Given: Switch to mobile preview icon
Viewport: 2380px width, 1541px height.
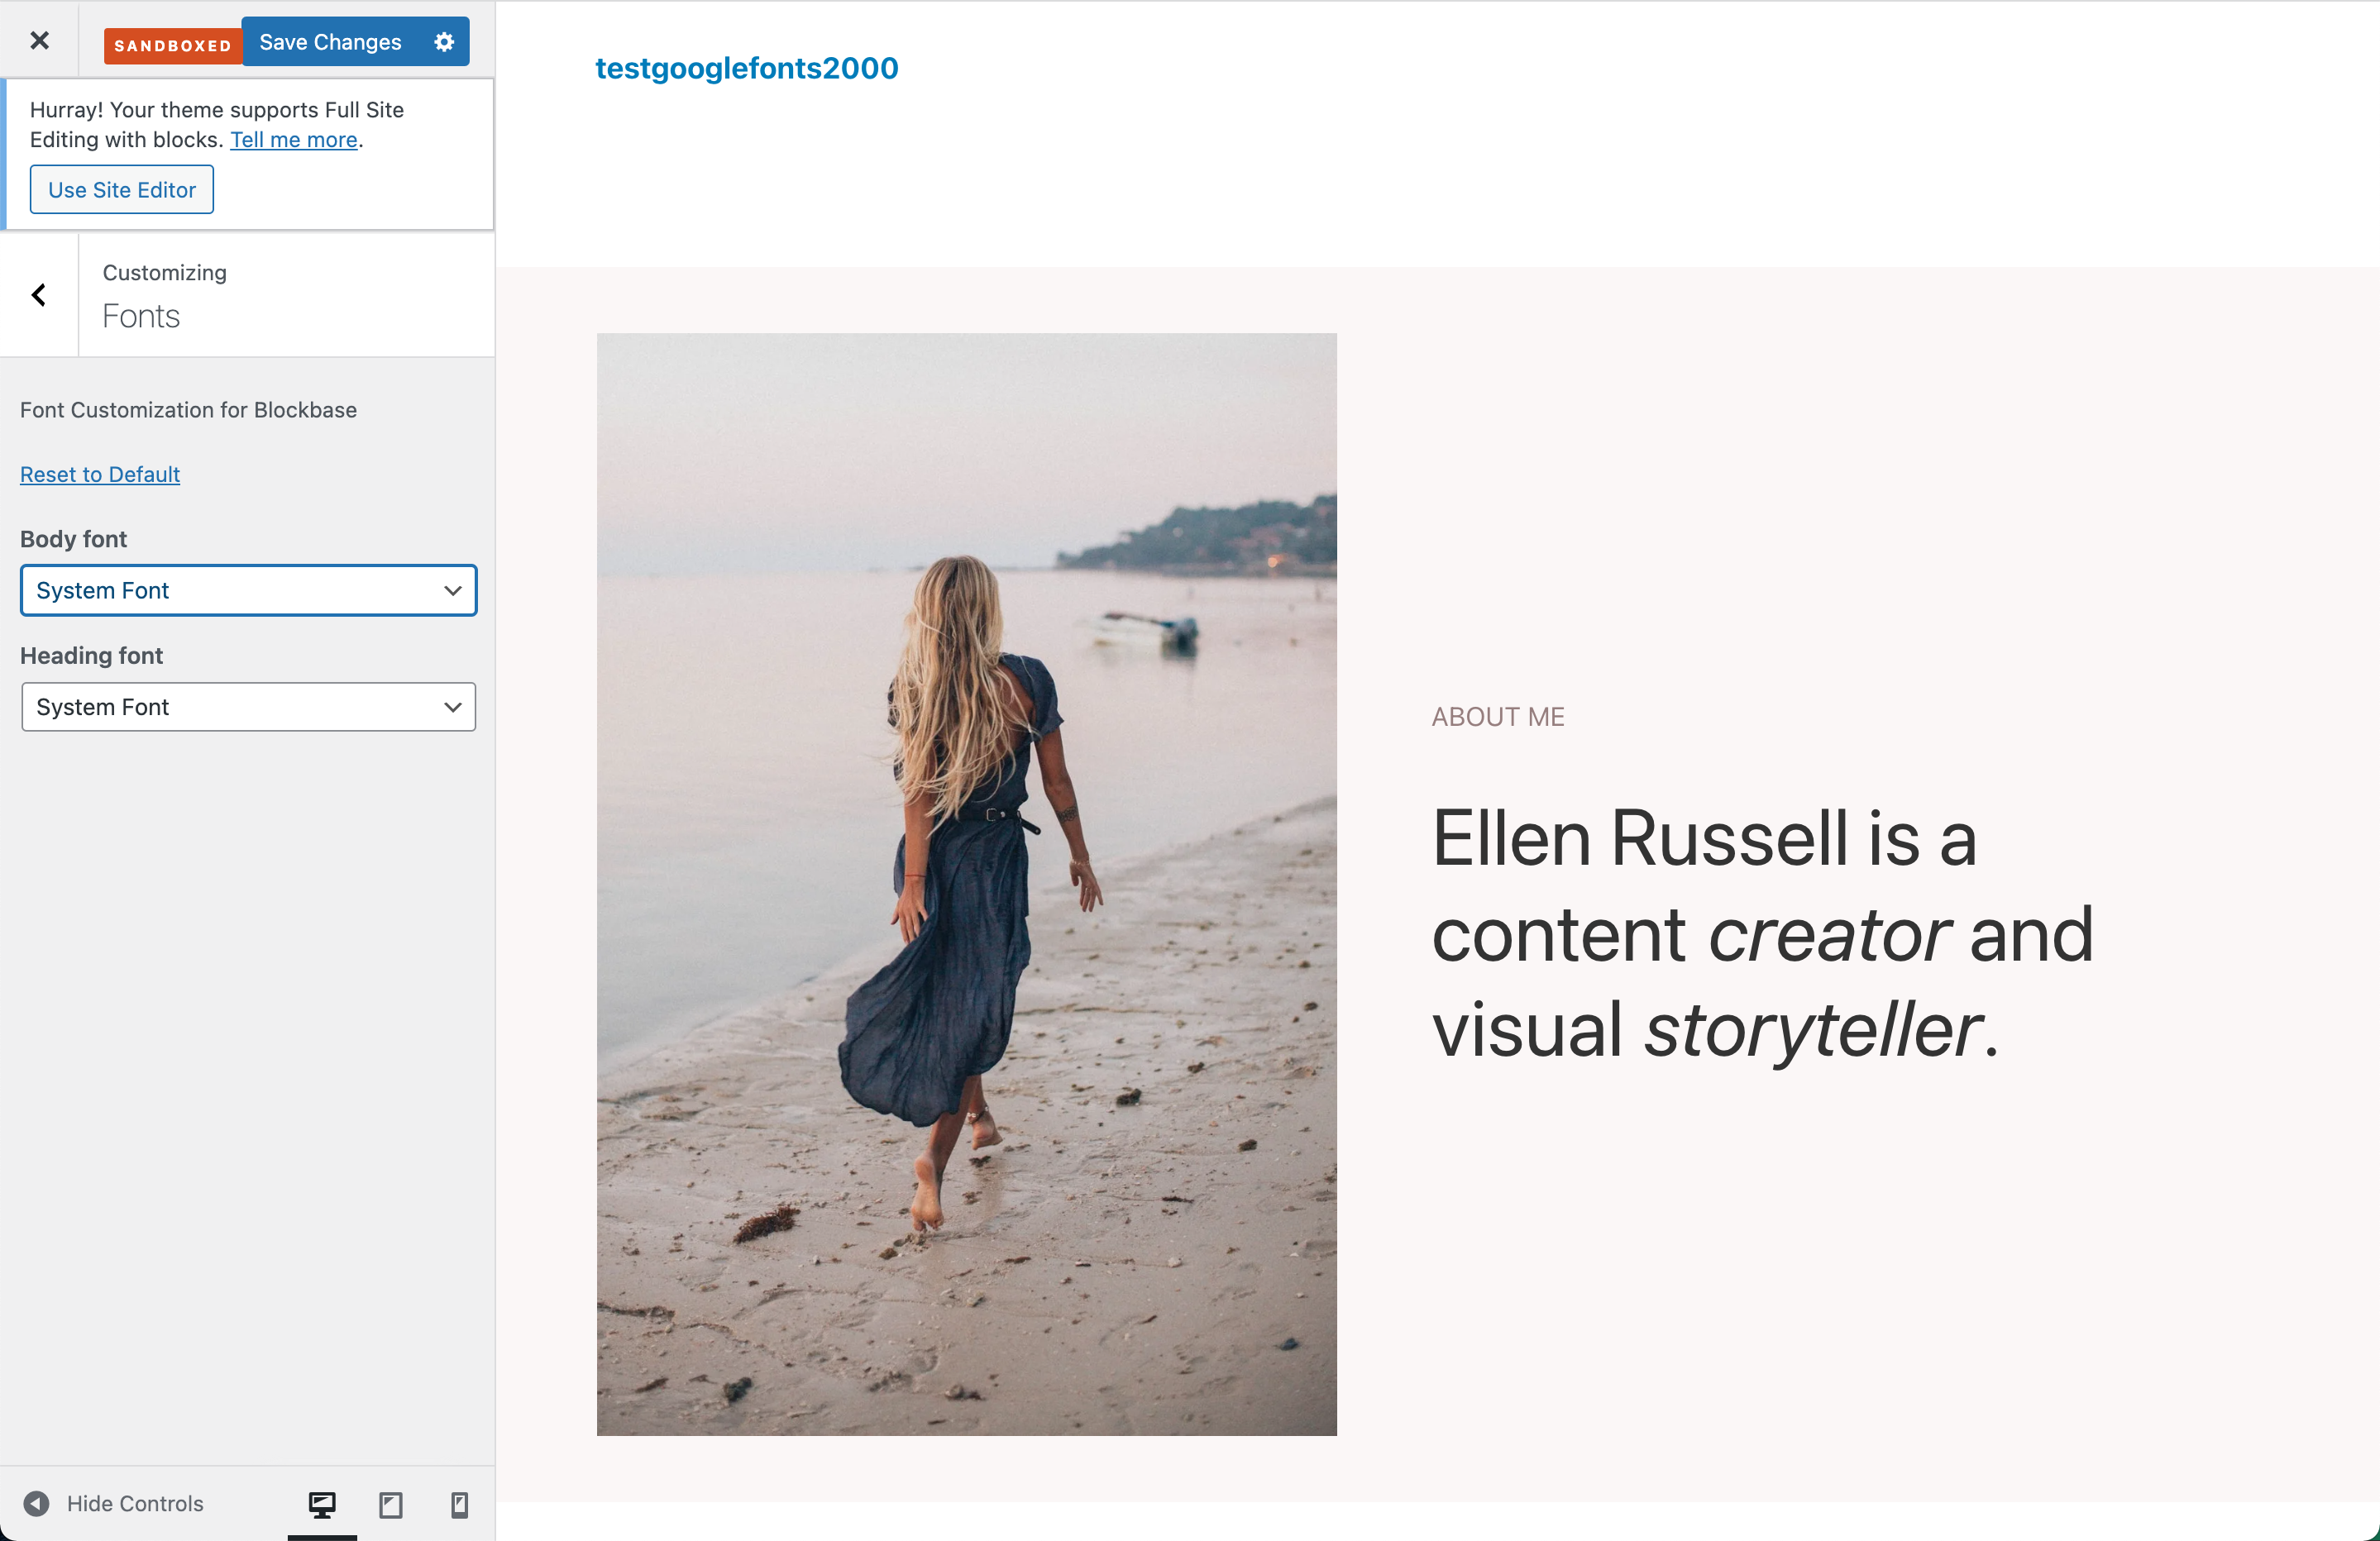Looking at the screenshot, I should point(459,1504).
